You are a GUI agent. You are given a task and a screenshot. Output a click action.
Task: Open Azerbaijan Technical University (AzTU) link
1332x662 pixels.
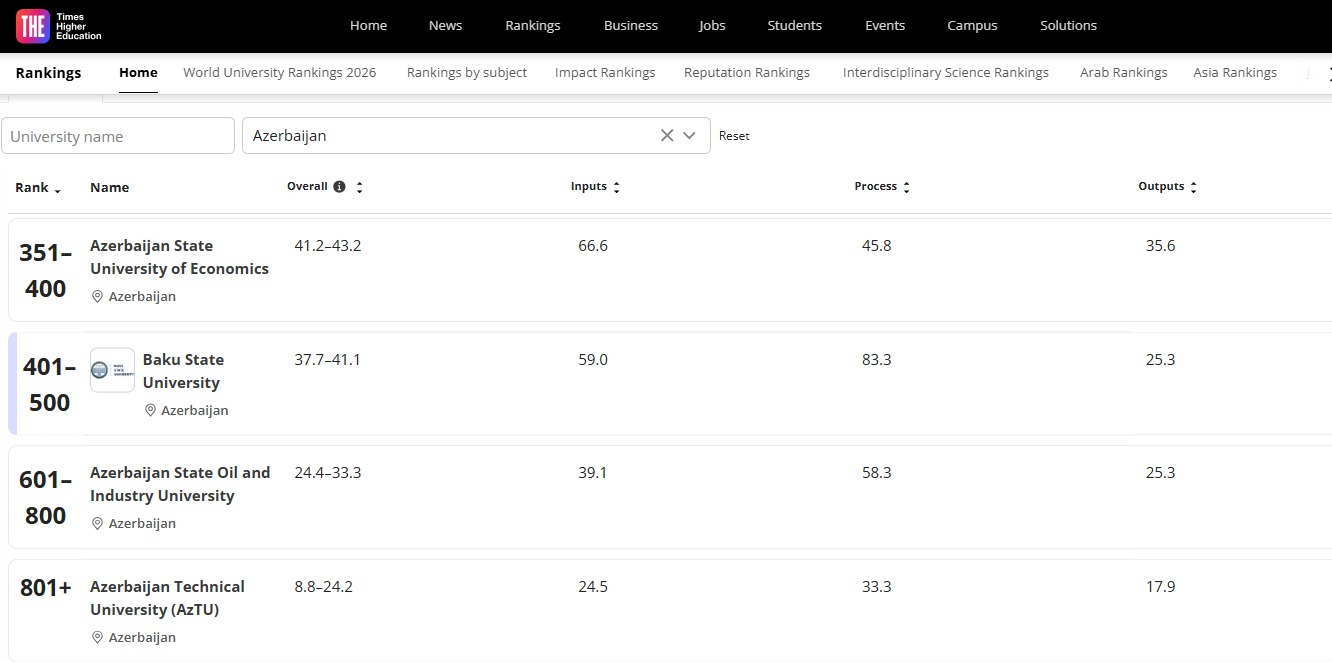click(167, 598)
